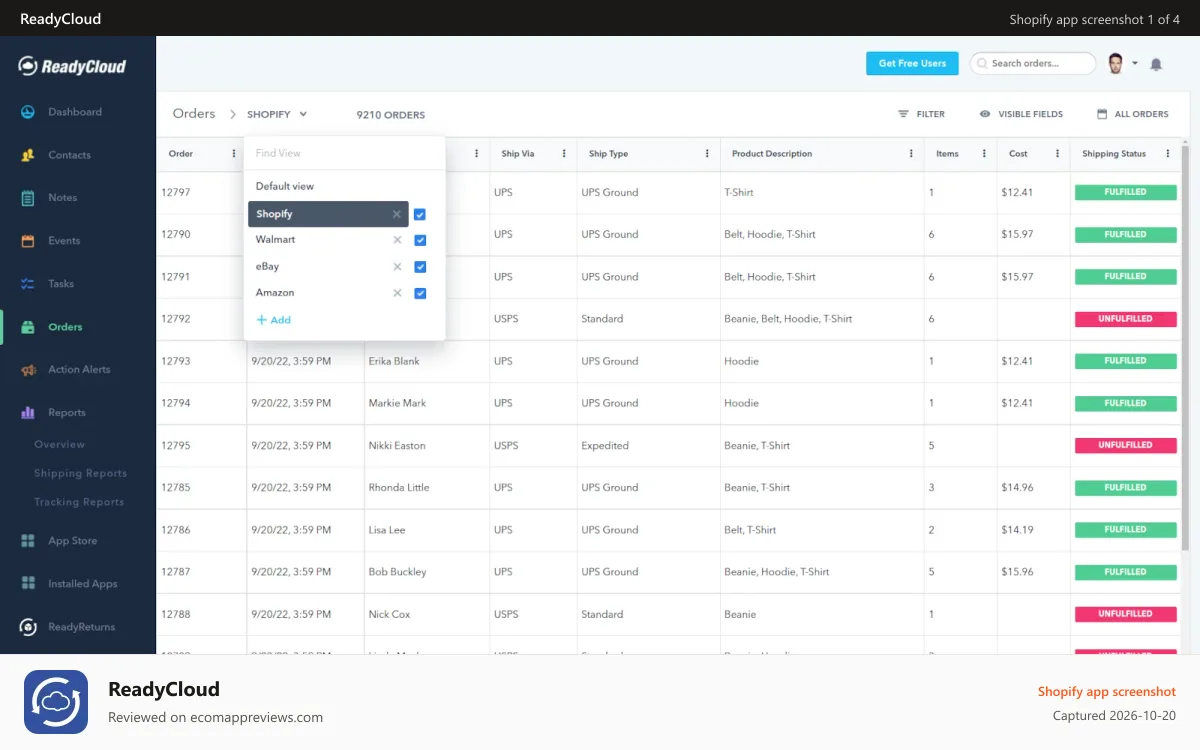Uncheck the Amazon view checkbox
This screenshot has width=1200, height=750.
coord(420,293)
